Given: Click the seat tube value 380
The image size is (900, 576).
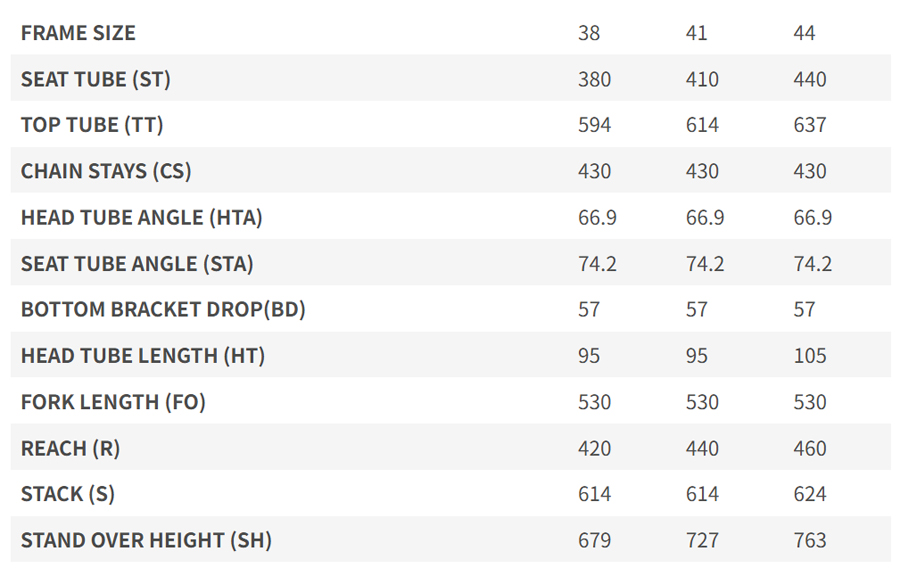Looking at the screenshot, I should point(594,79).
